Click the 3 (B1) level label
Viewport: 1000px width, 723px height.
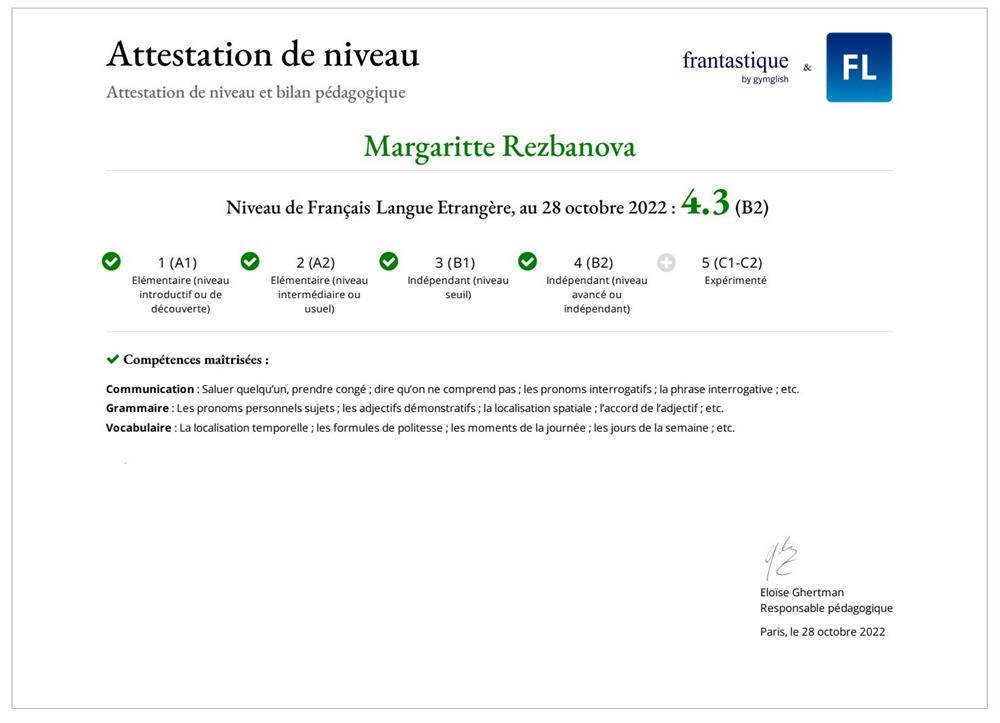coord(455,263)
